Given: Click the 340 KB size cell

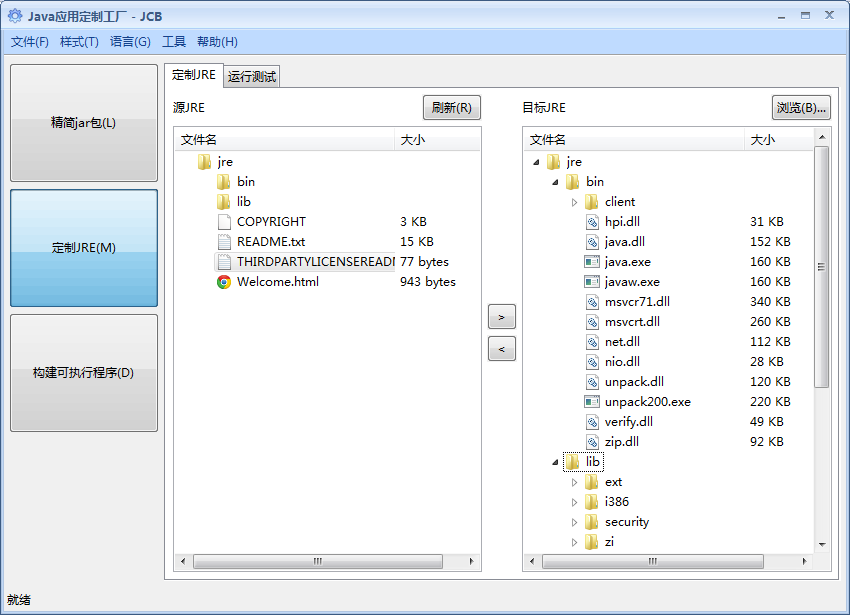Looking at the screenshot, I should (770, 302).
